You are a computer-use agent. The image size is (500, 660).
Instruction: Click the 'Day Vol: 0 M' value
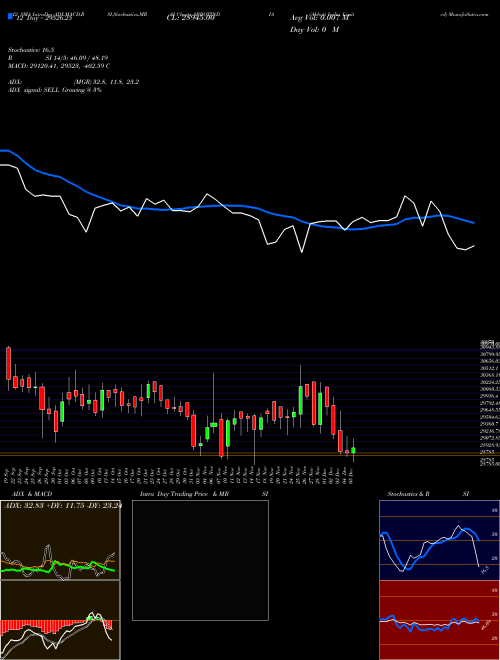(314, 30)
